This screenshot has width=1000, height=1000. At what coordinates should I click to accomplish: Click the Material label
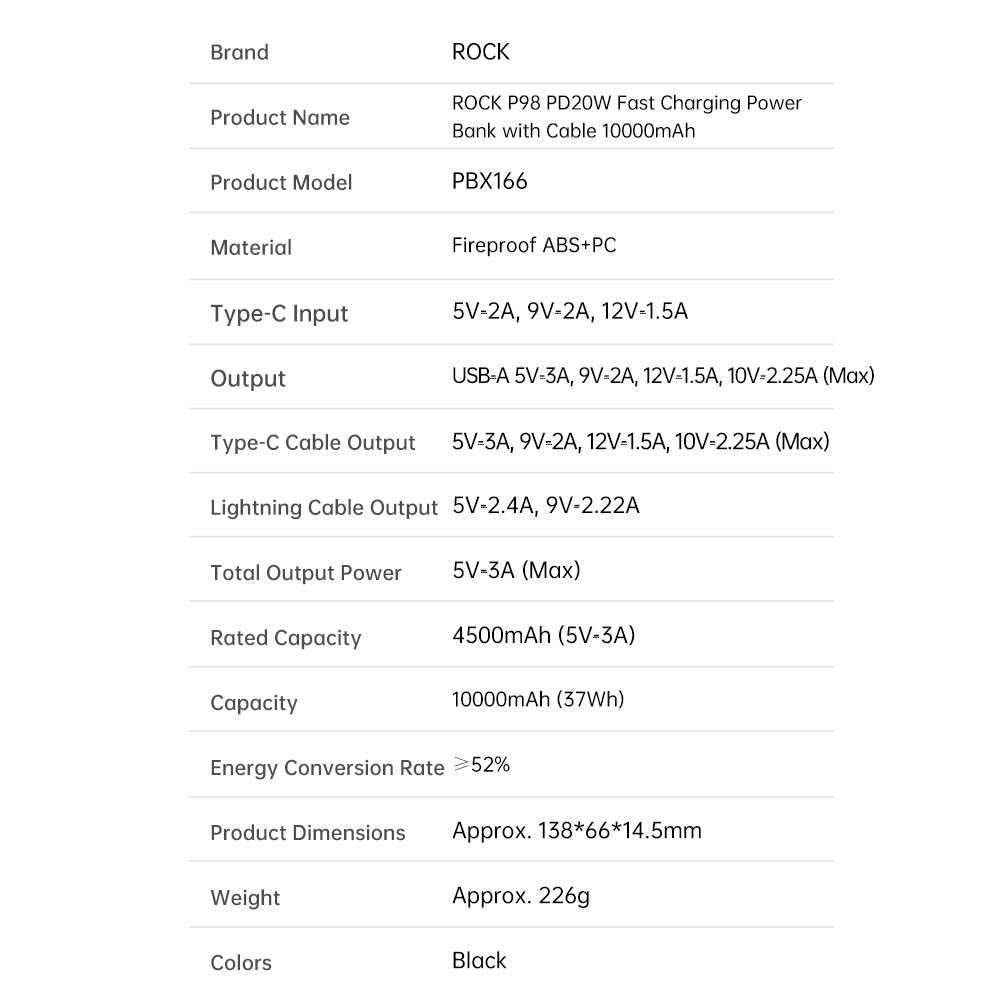coord(251,247)
